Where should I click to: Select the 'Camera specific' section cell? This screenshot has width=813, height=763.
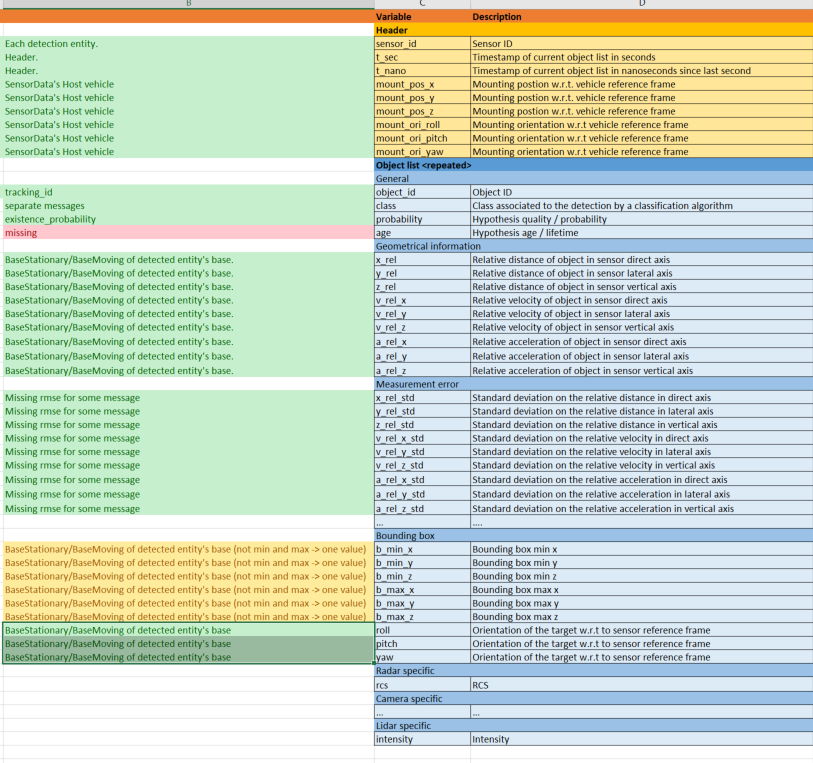point(594,698)
